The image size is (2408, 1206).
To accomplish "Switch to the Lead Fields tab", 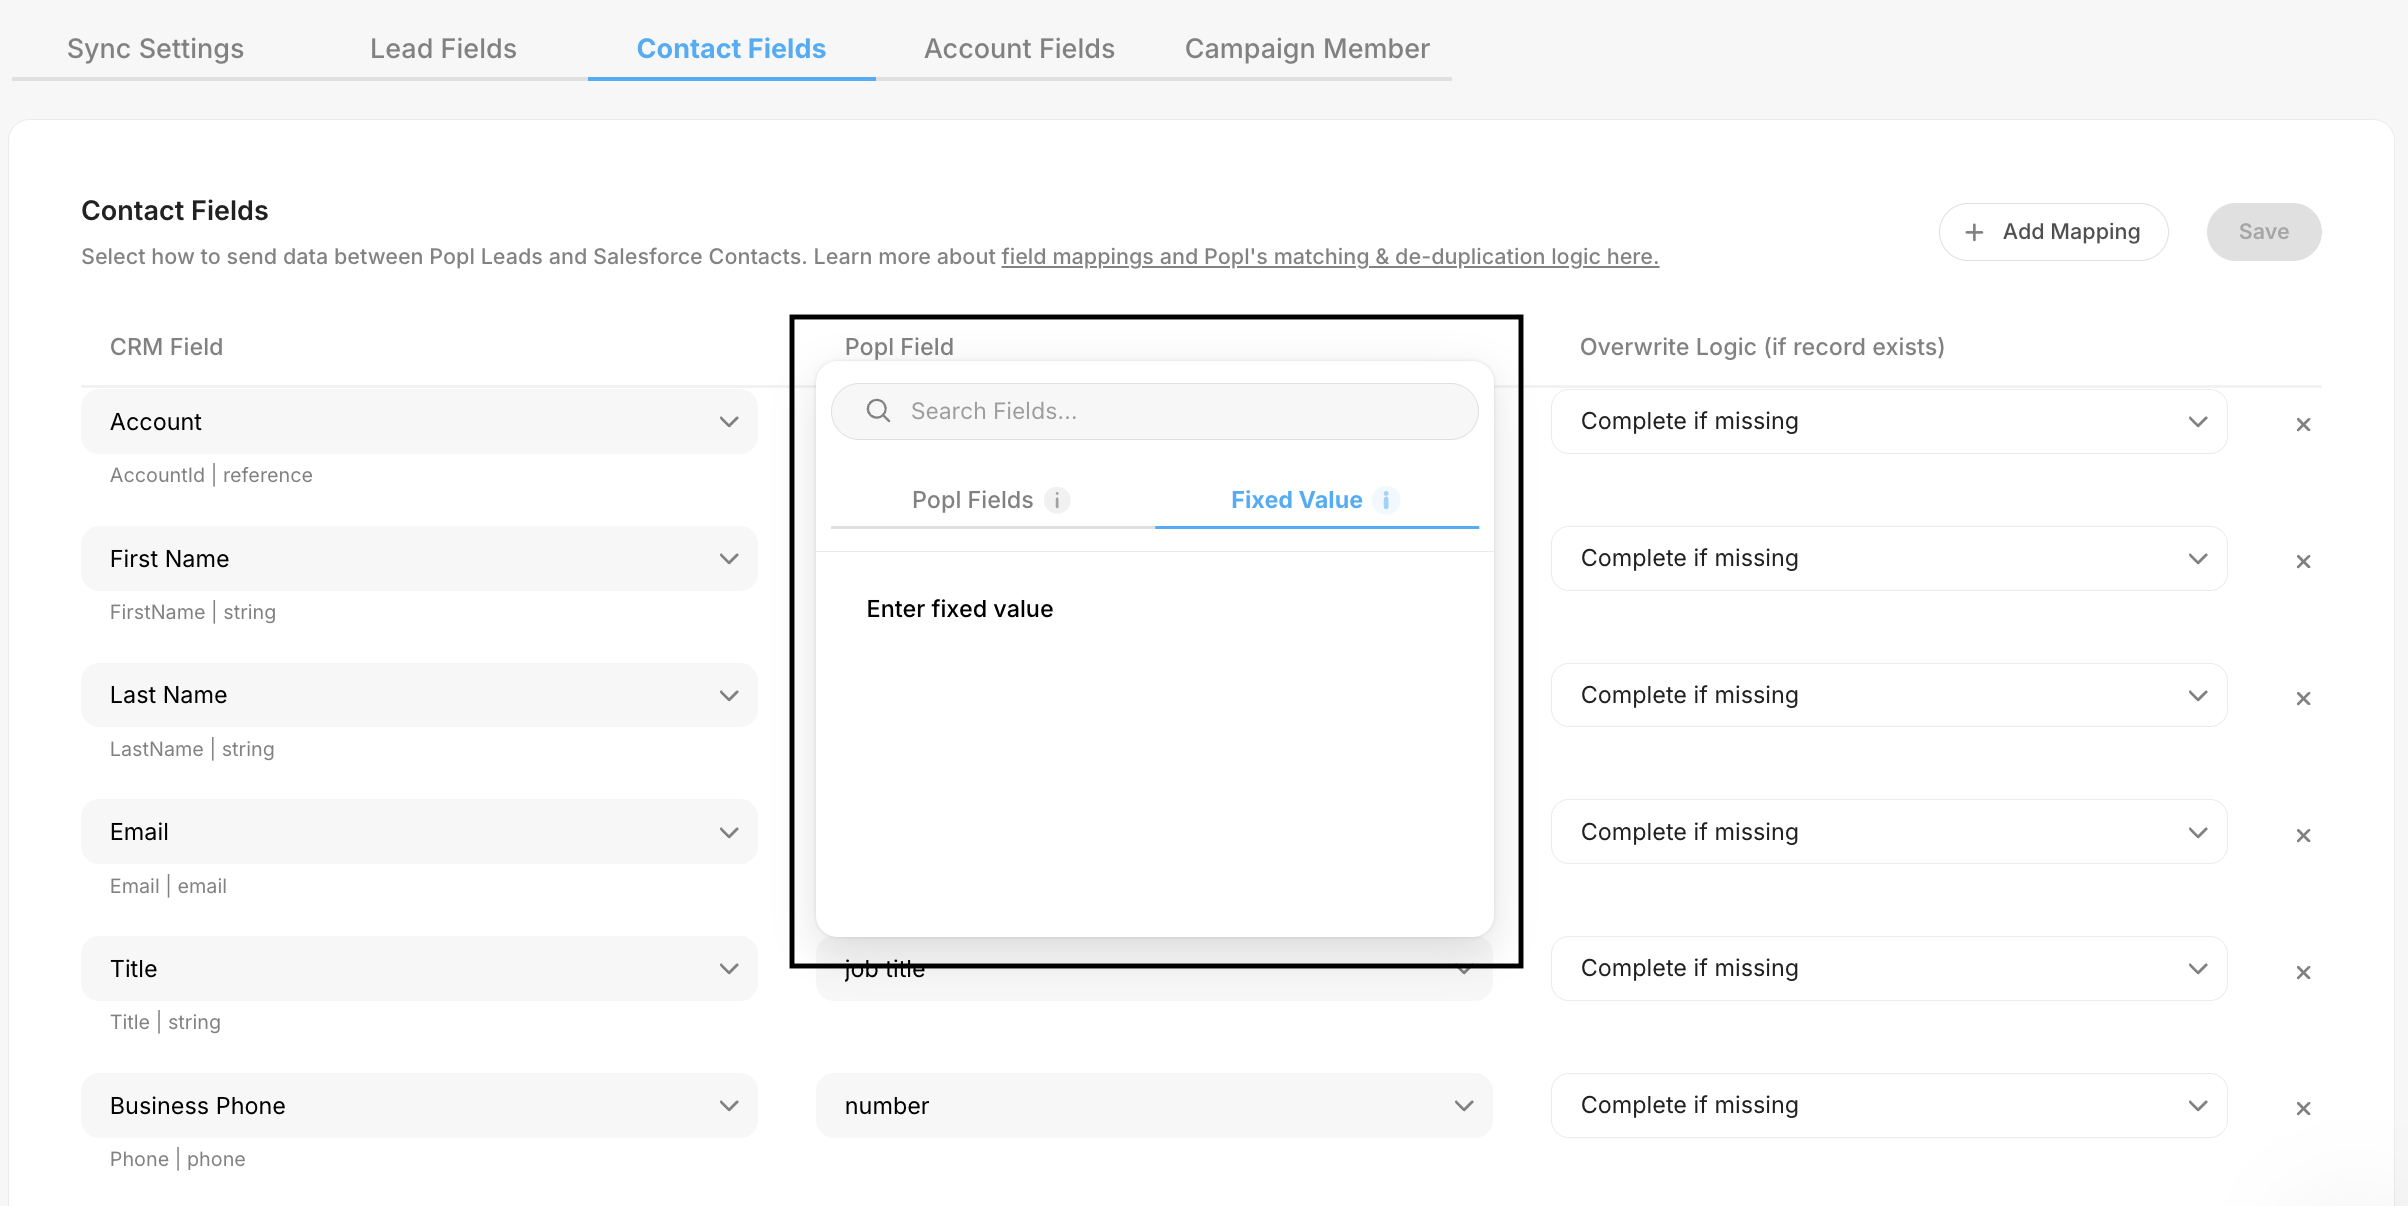I will (x=443, y=49).
